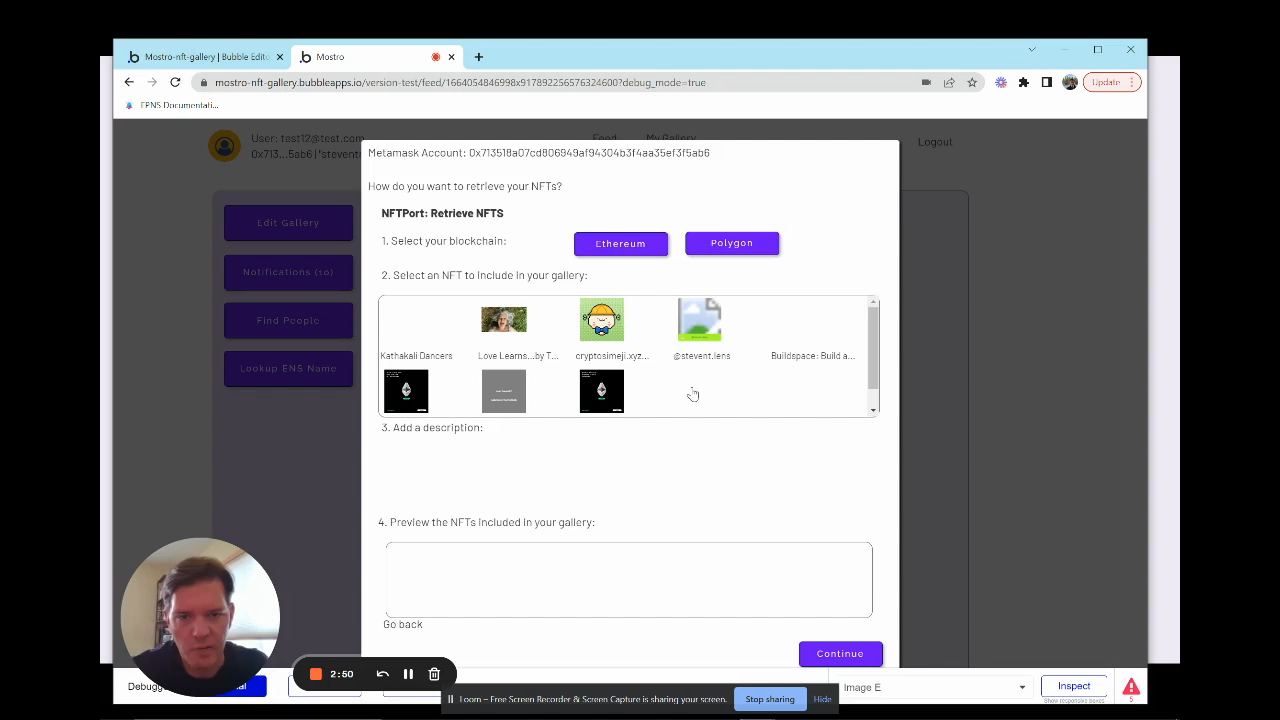Pick the cryptosimeji.xyz NFT thumbnail
The image size is (1280, 720).
point(602,320)
